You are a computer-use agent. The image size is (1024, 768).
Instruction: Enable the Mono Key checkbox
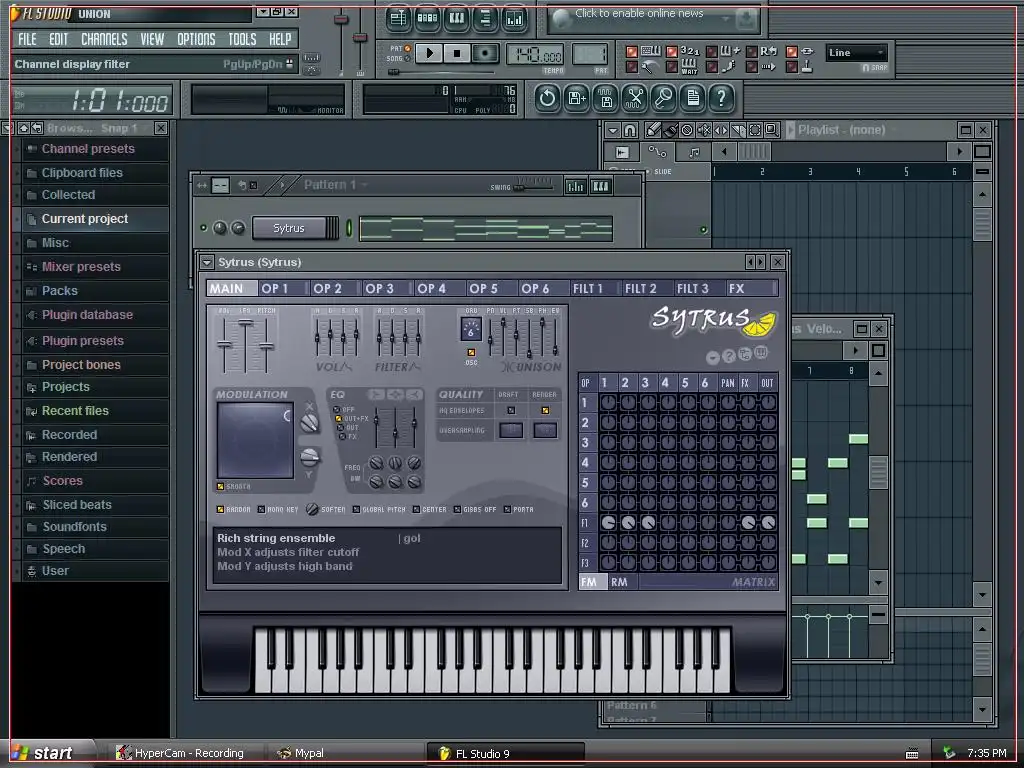261,509
